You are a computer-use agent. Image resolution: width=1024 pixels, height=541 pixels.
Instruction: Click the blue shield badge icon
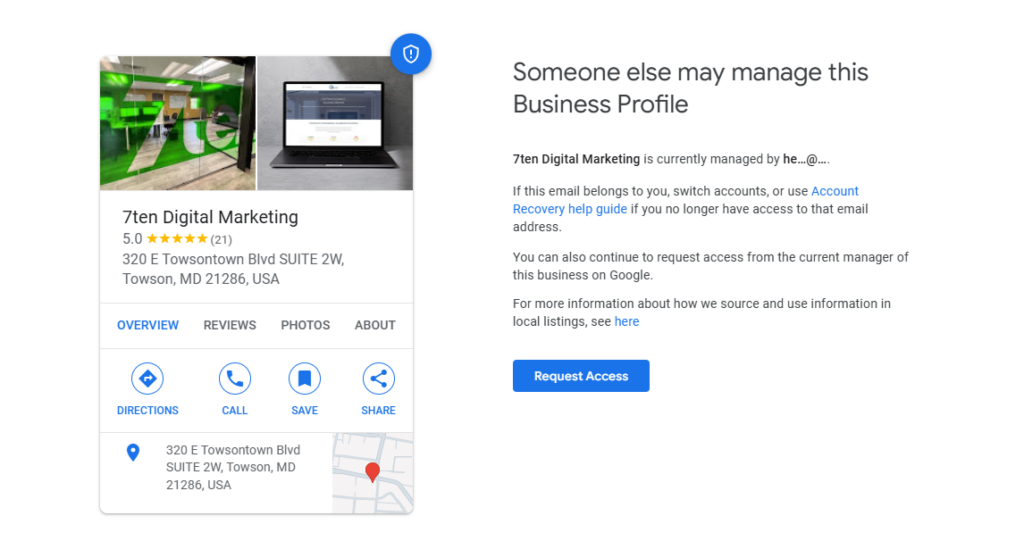click(411, 54)
